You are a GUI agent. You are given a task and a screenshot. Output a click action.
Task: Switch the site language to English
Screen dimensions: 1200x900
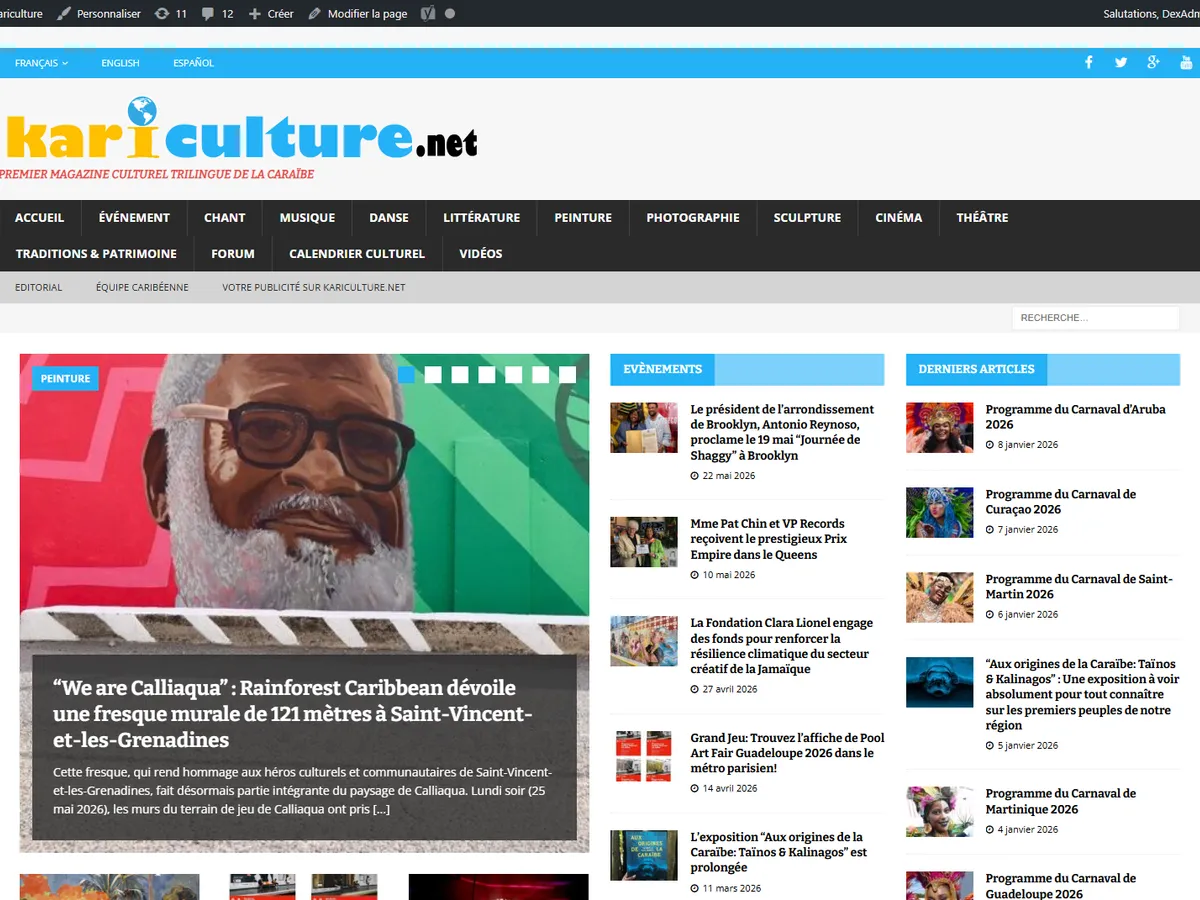(x=120, y=63)
